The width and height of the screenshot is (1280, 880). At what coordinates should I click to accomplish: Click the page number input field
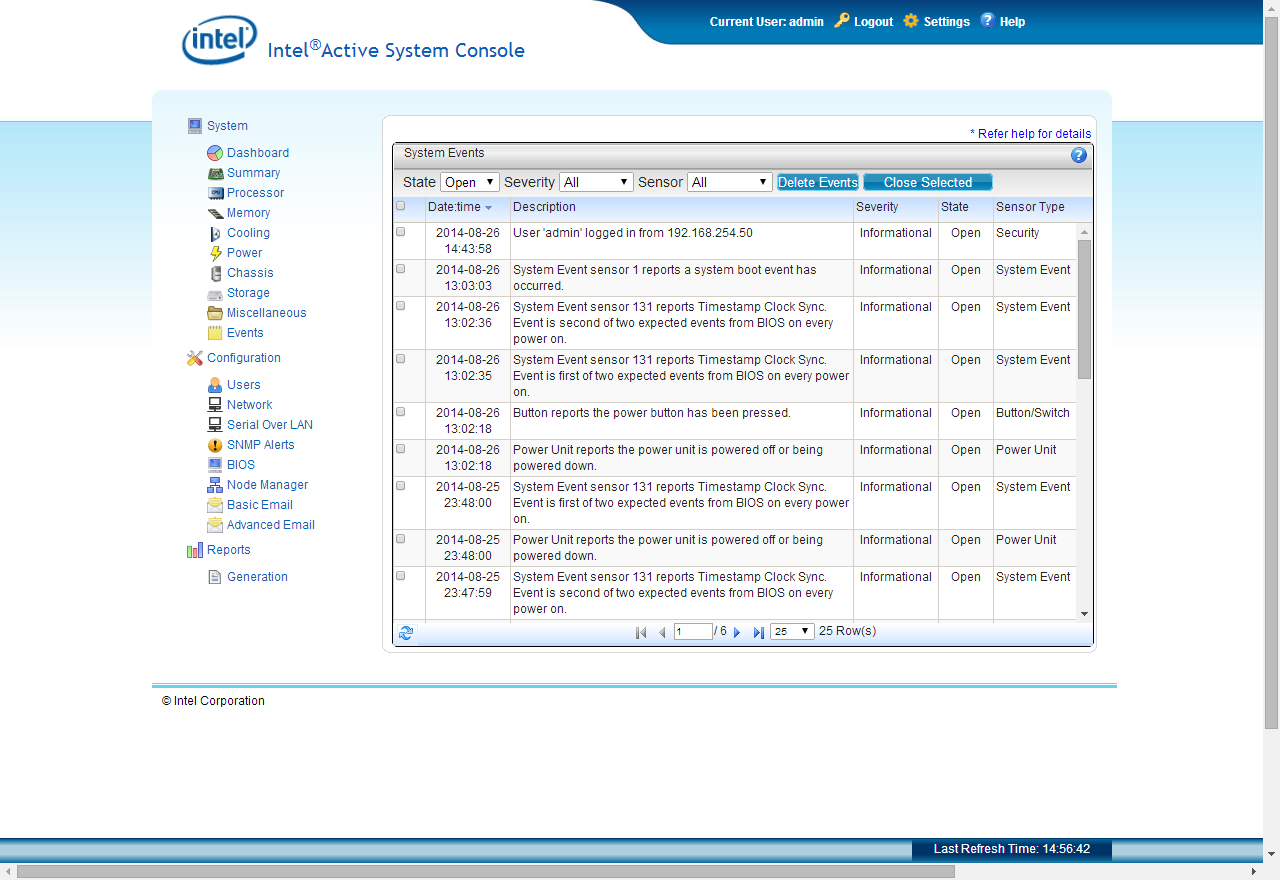click(x=693, y=632)
